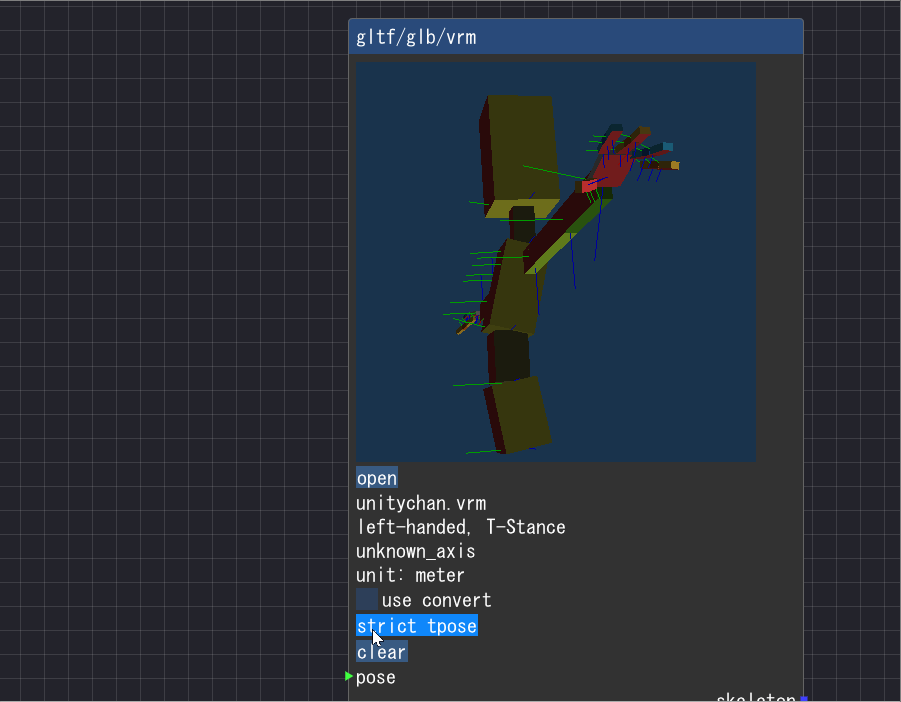Select the gltf/glb/vrm node title bar

576,37
